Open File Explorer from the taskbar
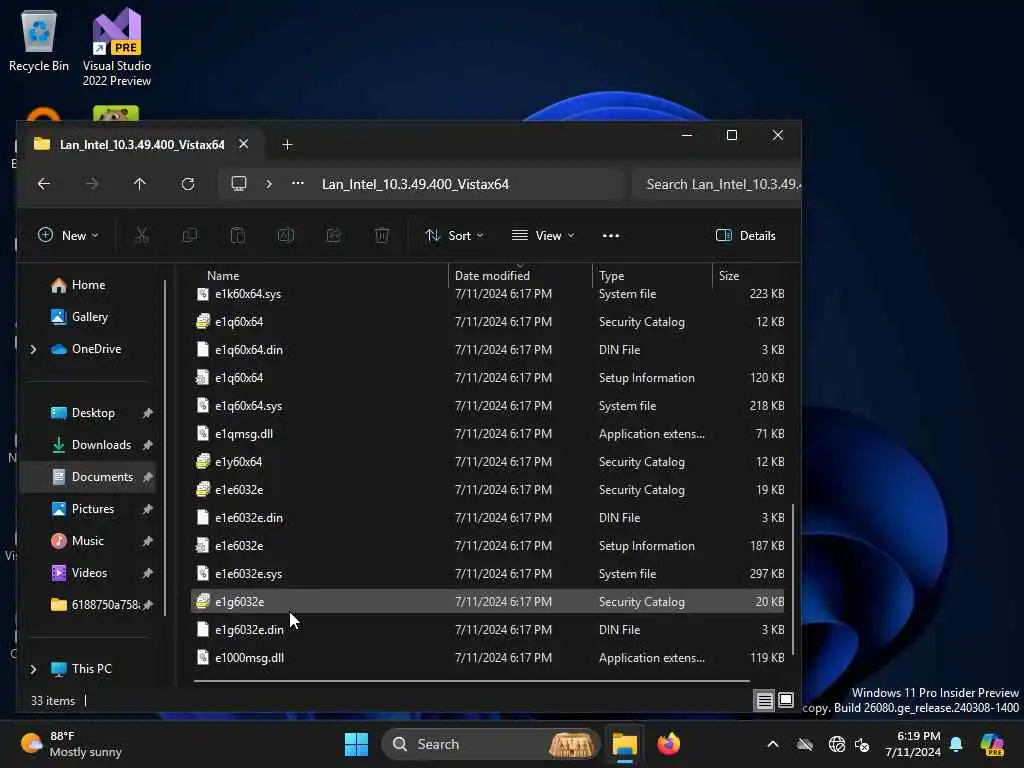The height and width of the screenshot is (768, 1024). 624,744
